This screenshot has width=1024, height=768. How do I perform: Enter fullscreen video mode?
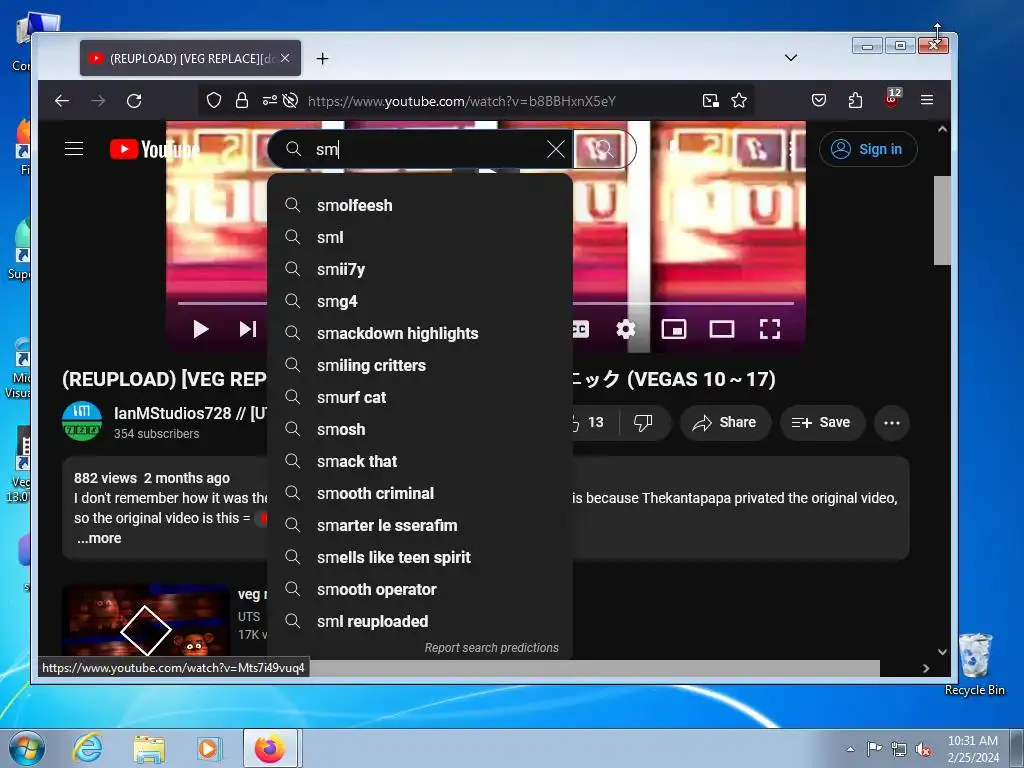coord(770,329)
